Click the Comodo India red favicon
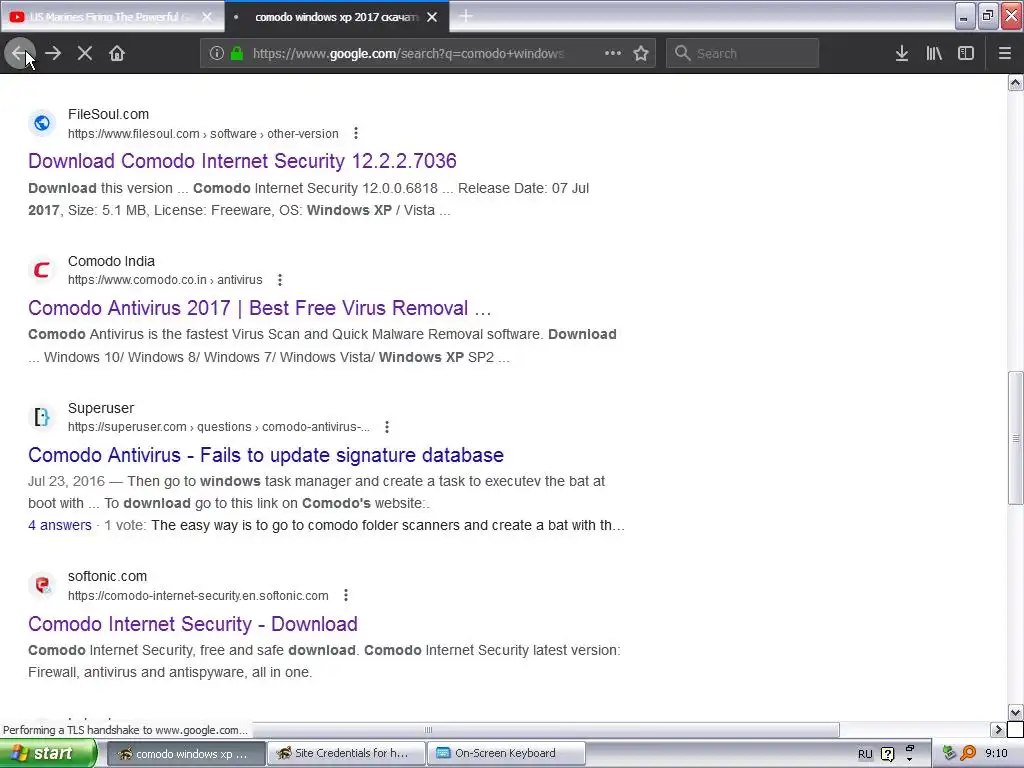 pyautogui.click(x=42, y=270)
